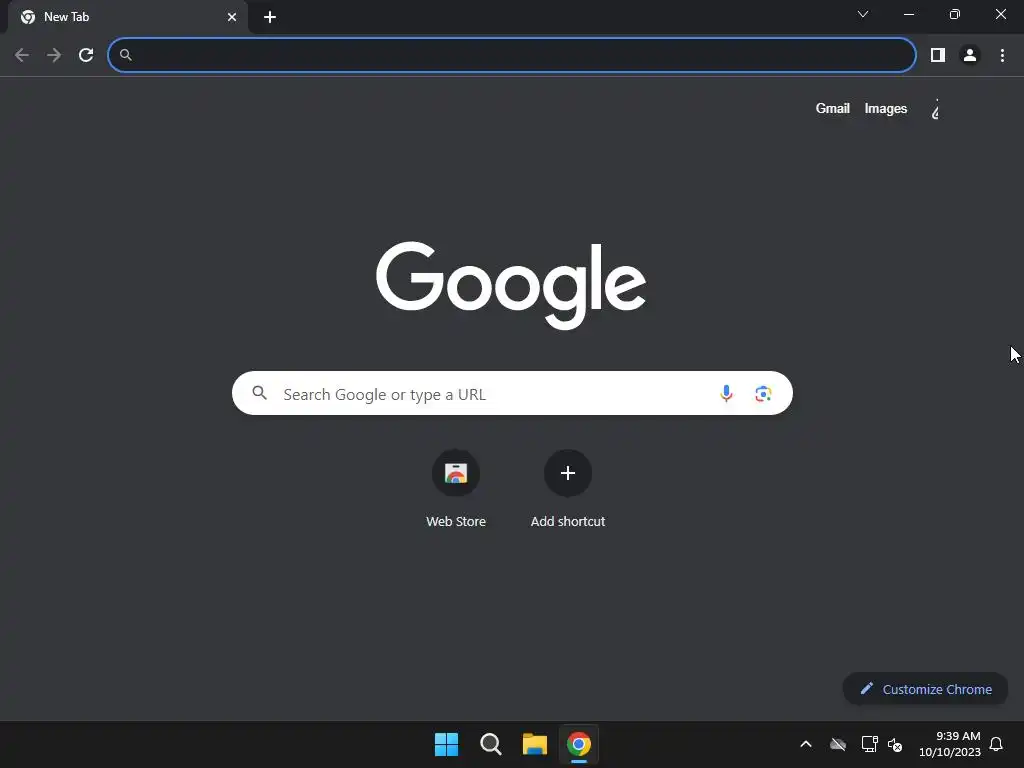Open the Chrome three-dot menu
Viewport: 1024px width, 768px height.
pyautogui.click(x=1002, y=55)
